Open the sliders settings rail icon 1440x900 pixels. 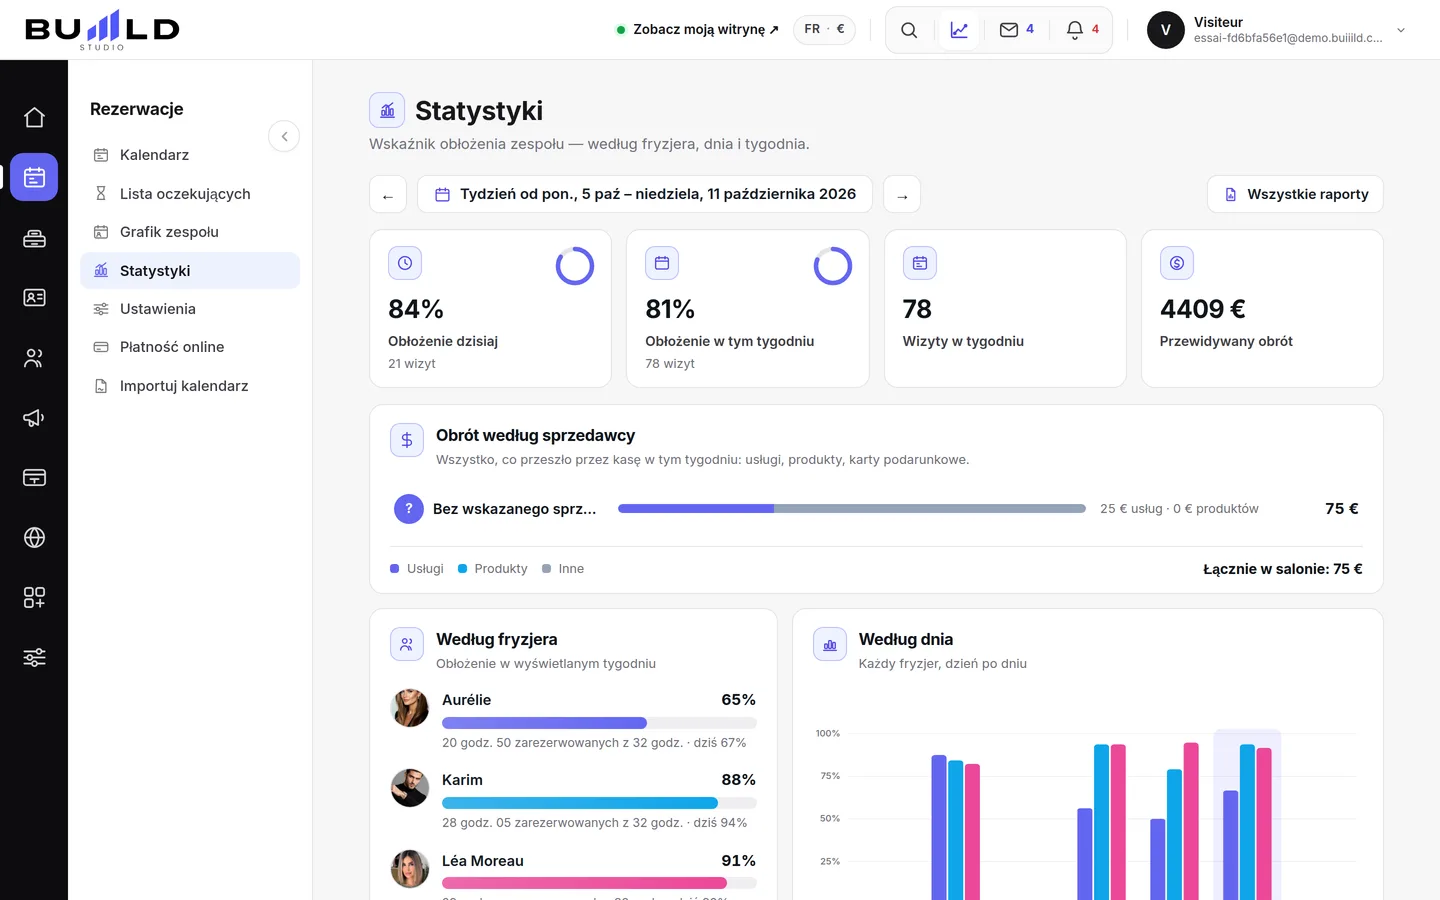click(34, 658)
